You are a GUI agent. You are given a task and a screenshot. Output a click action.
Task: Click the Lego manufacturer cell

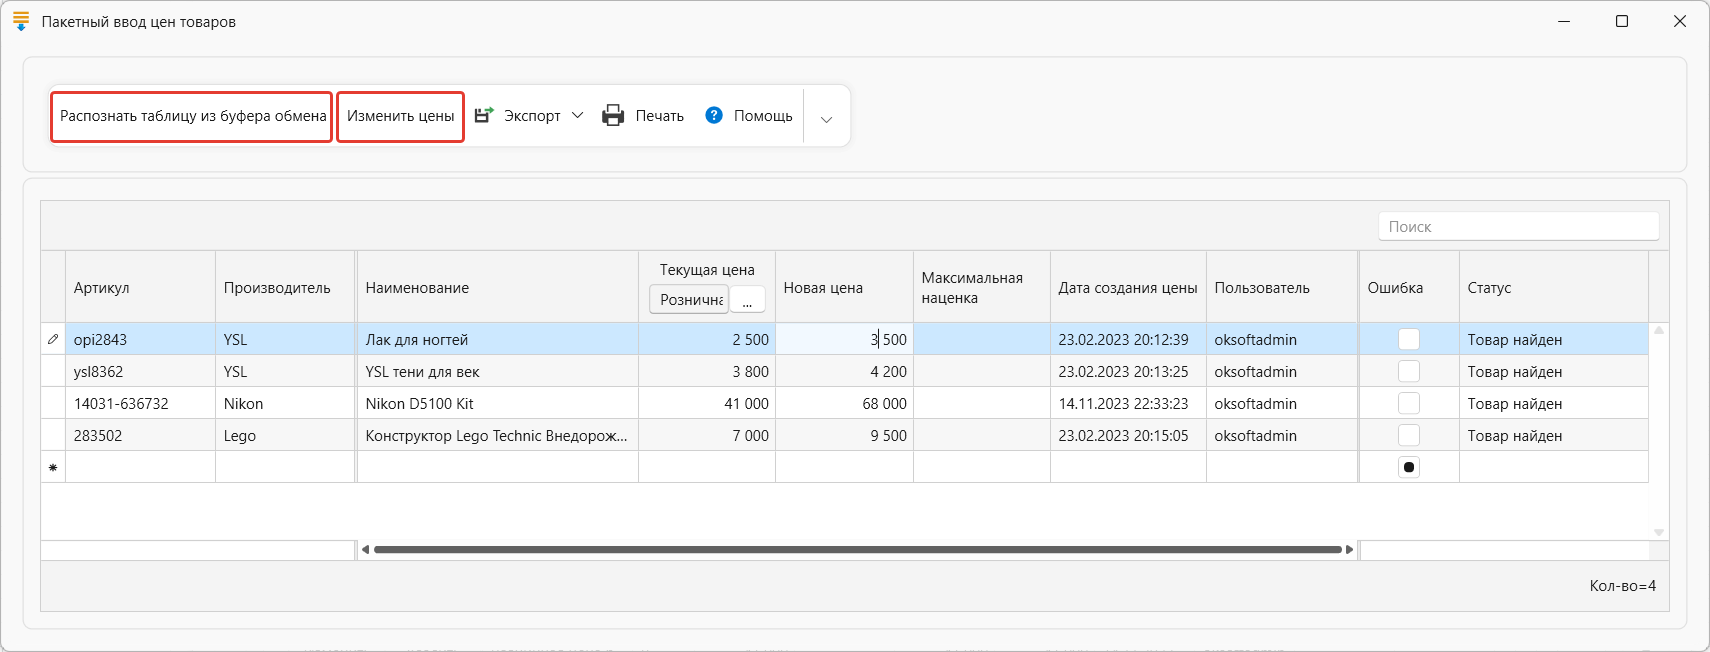click(285, 435)
